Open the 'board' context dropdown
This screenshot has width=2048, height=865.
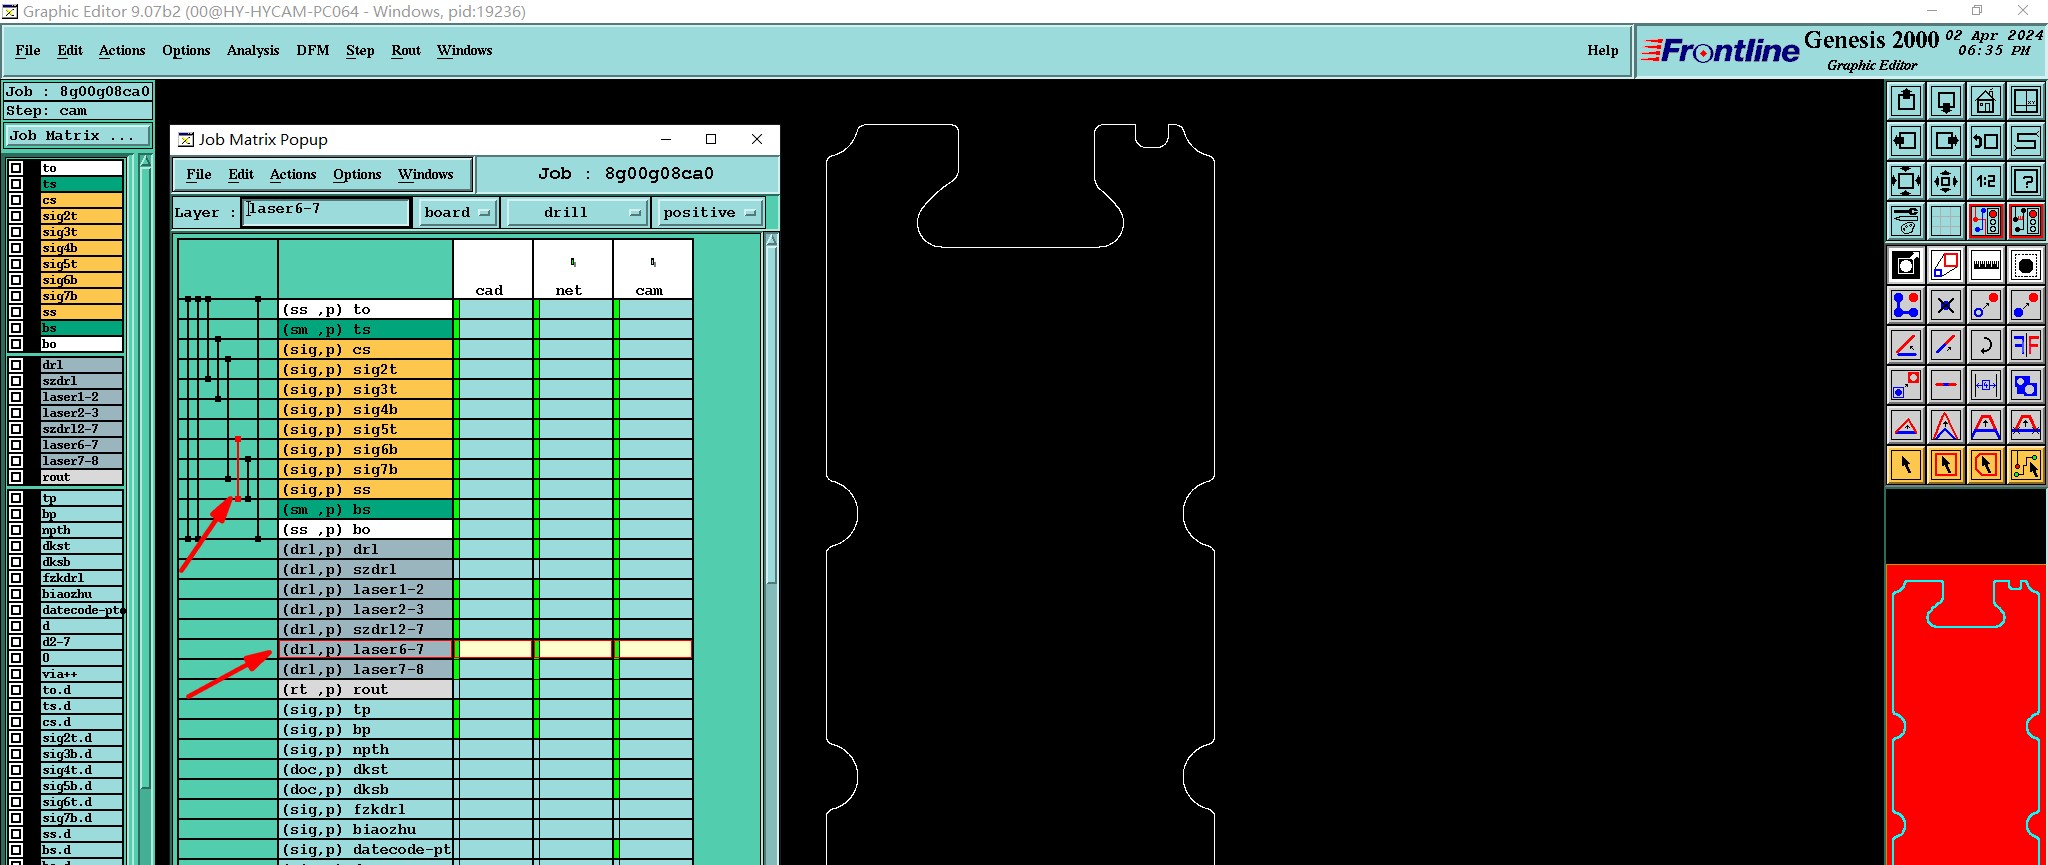click(457, 212)
